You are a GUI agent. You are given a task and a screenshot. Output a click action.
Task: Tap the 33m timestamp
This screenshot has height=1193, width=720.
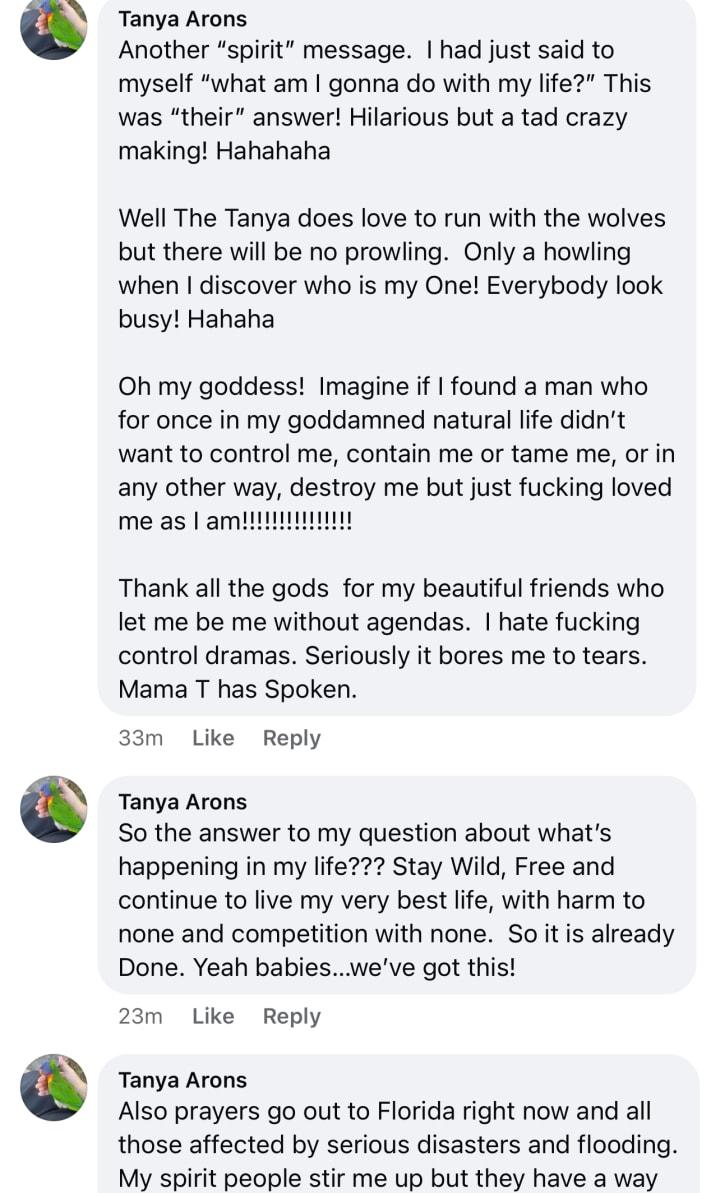pyautogui.click(x=140, y=738)
